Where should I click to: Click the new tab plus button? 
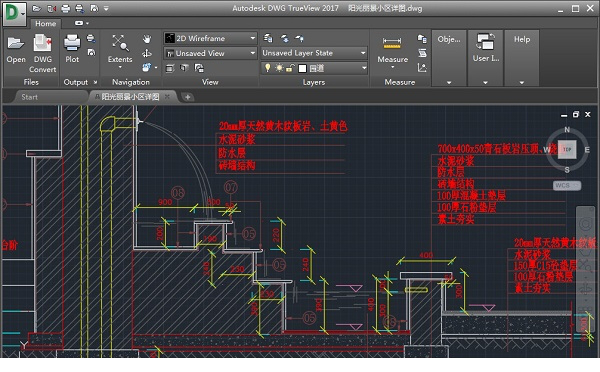point(188,97)
